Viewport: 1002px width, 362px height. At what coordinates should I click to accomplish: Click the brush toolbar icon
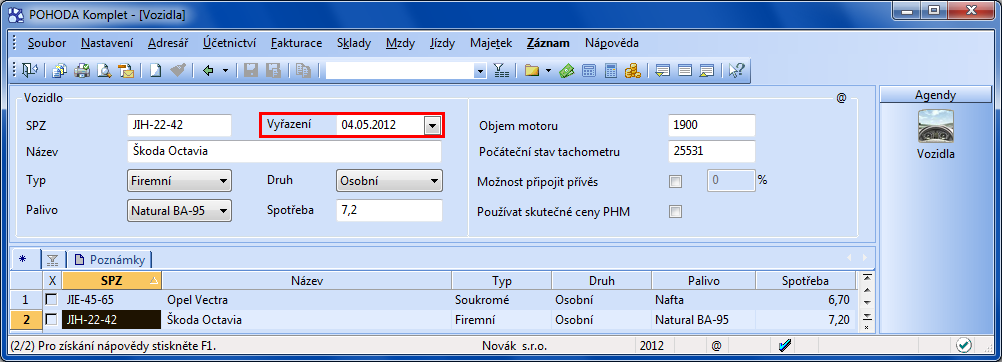coord(178,70)
